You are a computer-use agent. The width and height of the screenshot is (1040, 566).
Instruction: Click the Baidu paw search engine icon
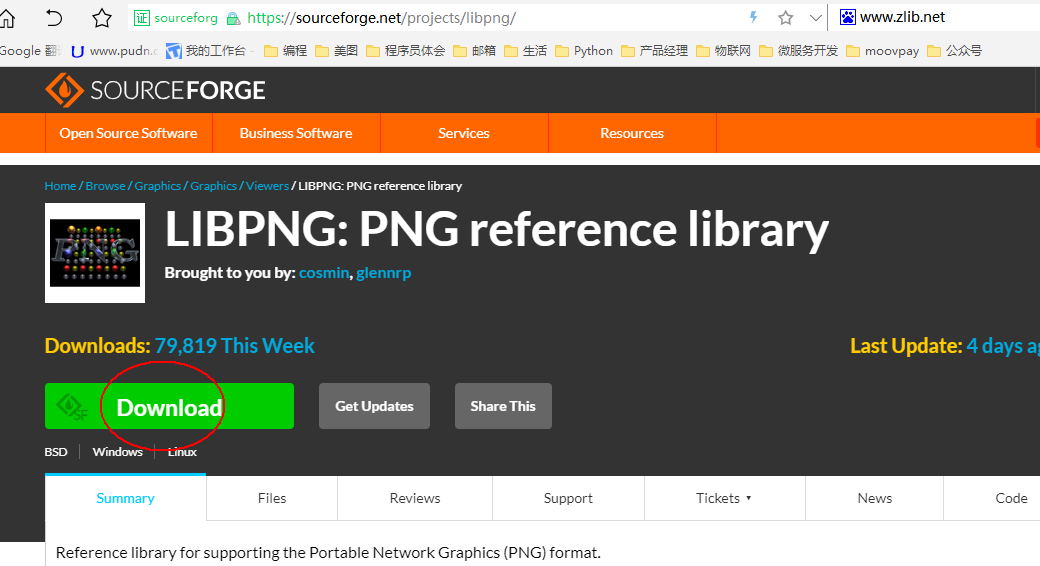[x=848, y=17]
